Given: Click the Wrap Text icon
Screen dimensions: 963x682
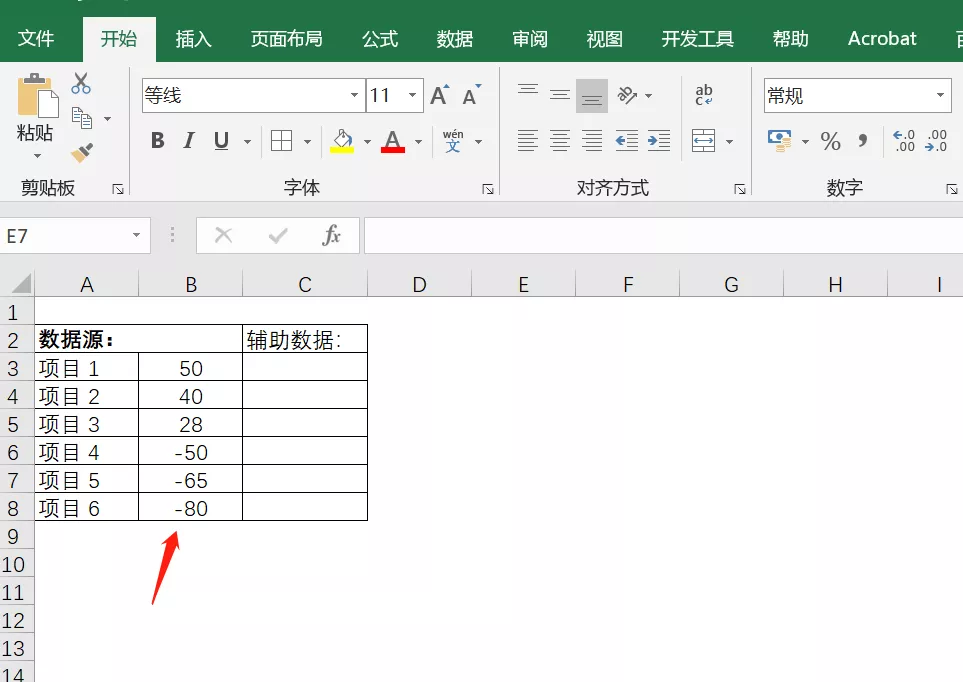Looking at the screenshot, I should click(704, 94).
